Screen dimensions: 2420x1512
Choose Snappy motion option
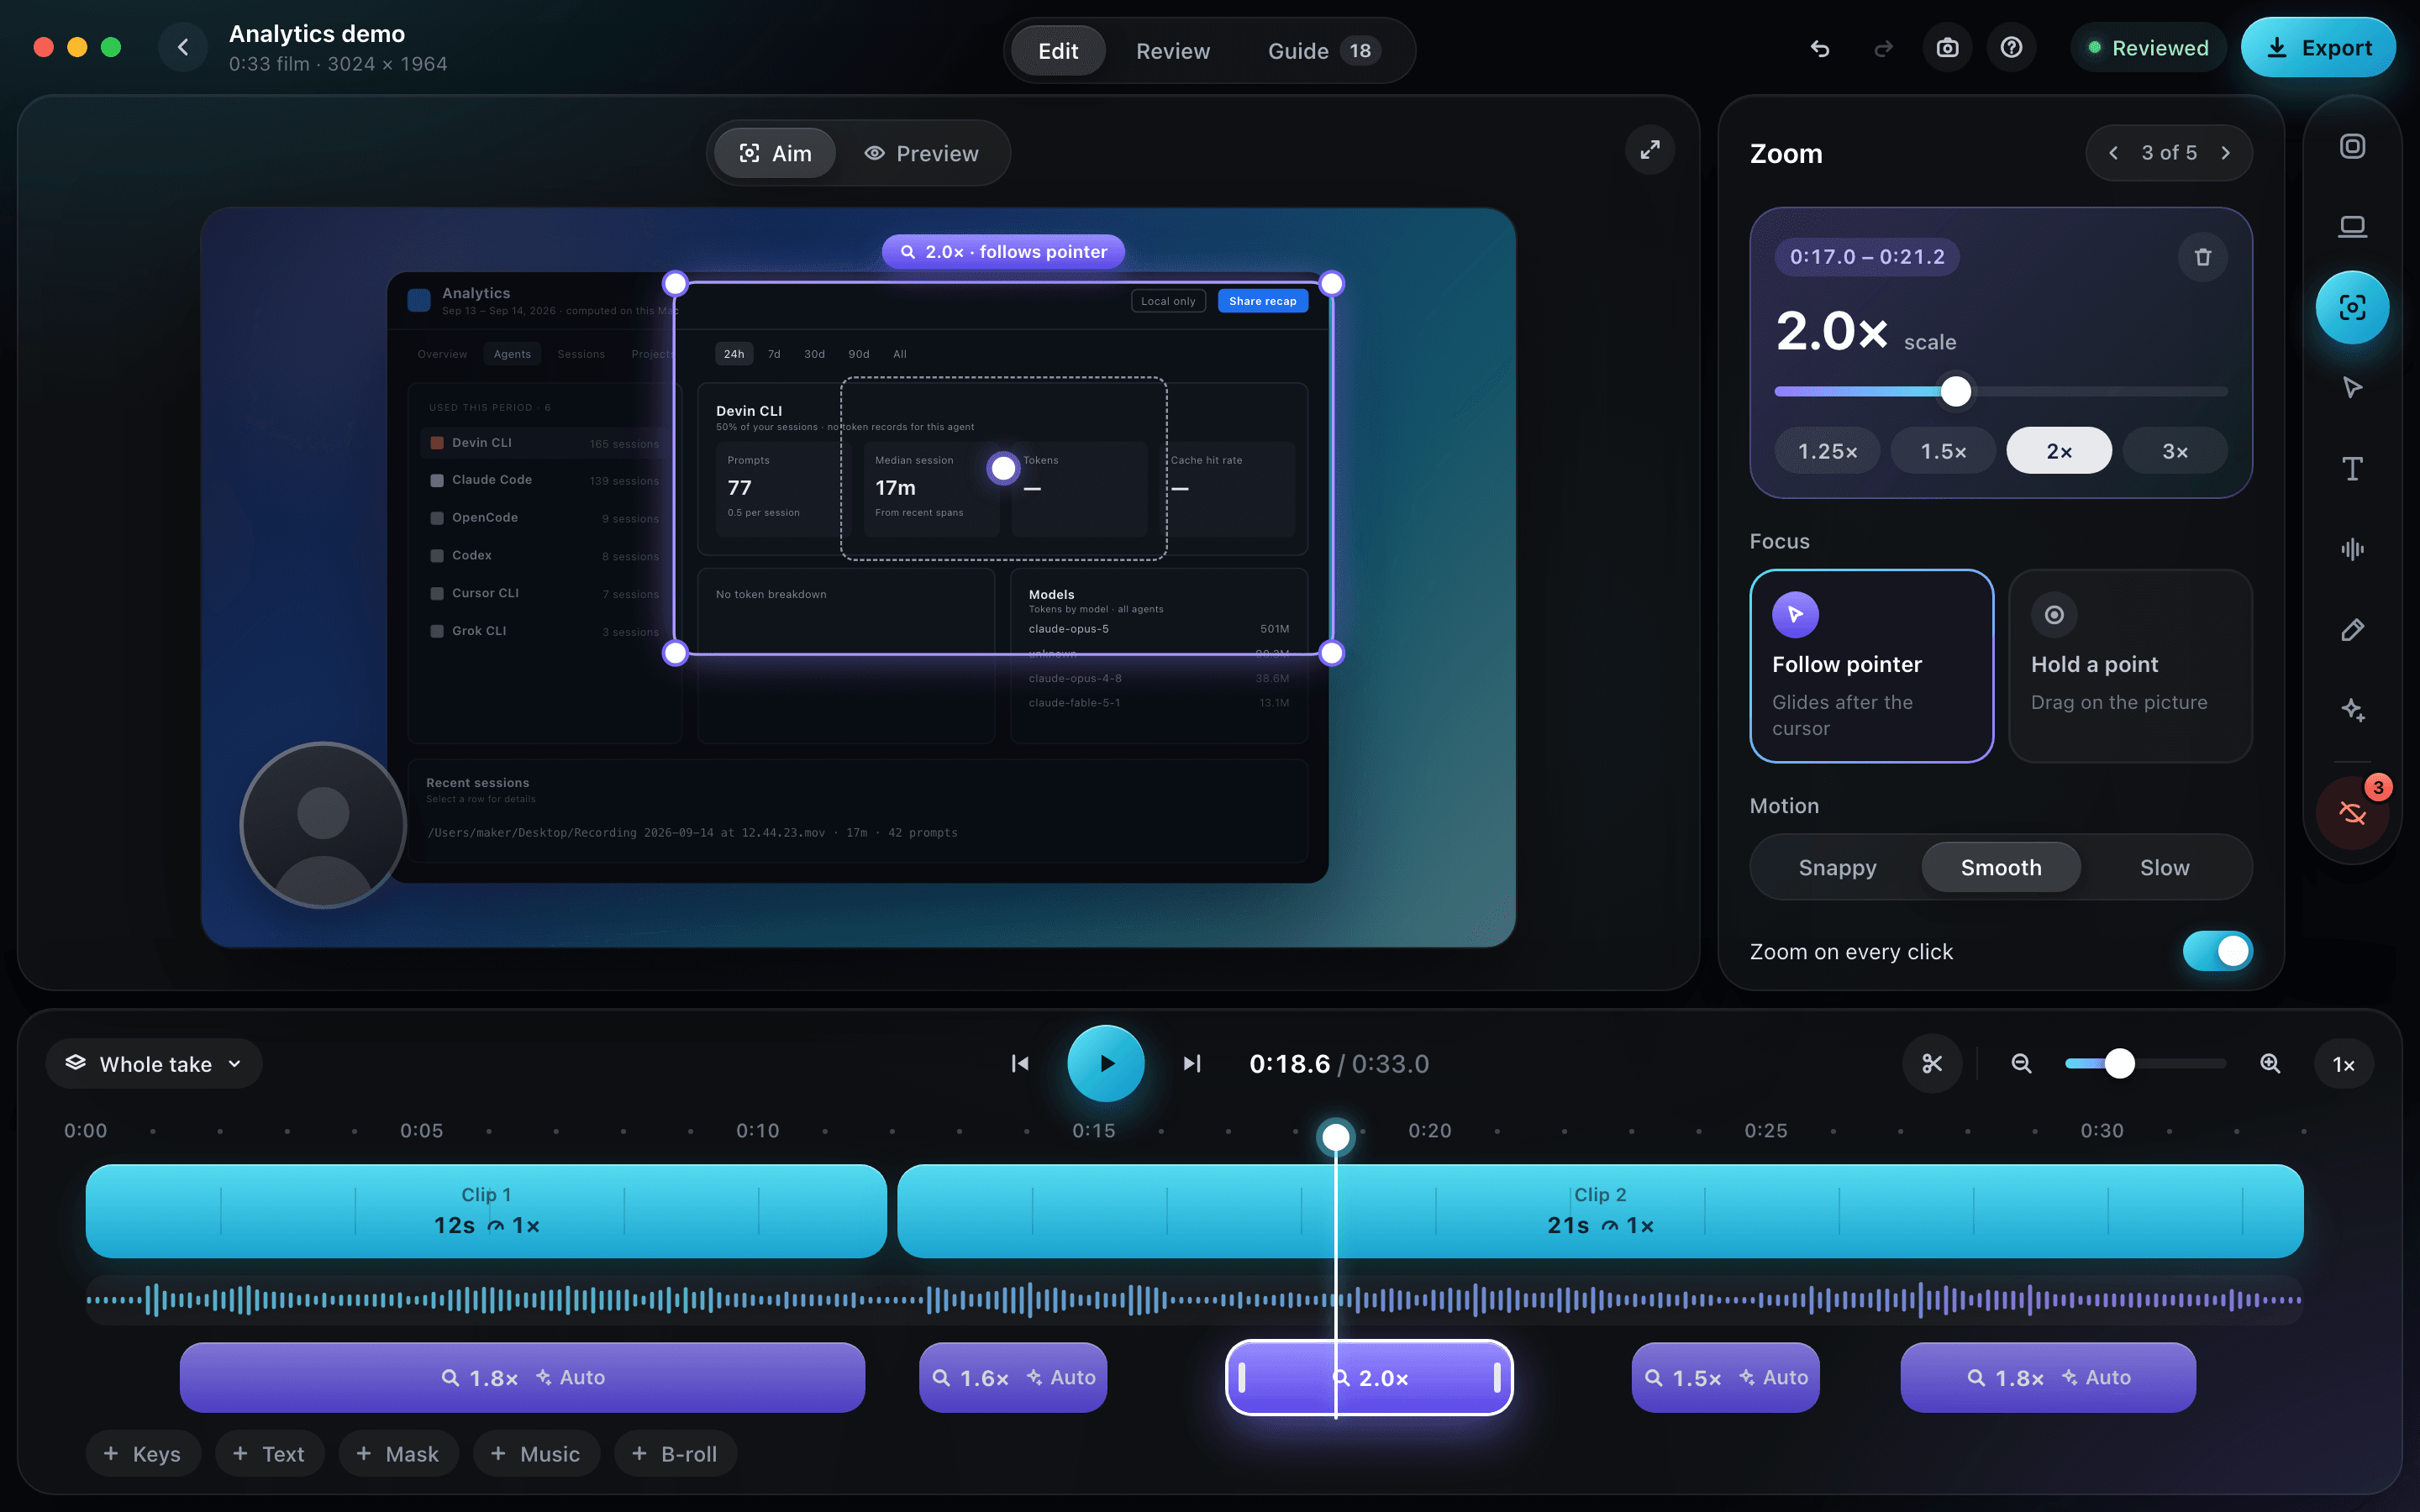click(x=1837, y=867)
